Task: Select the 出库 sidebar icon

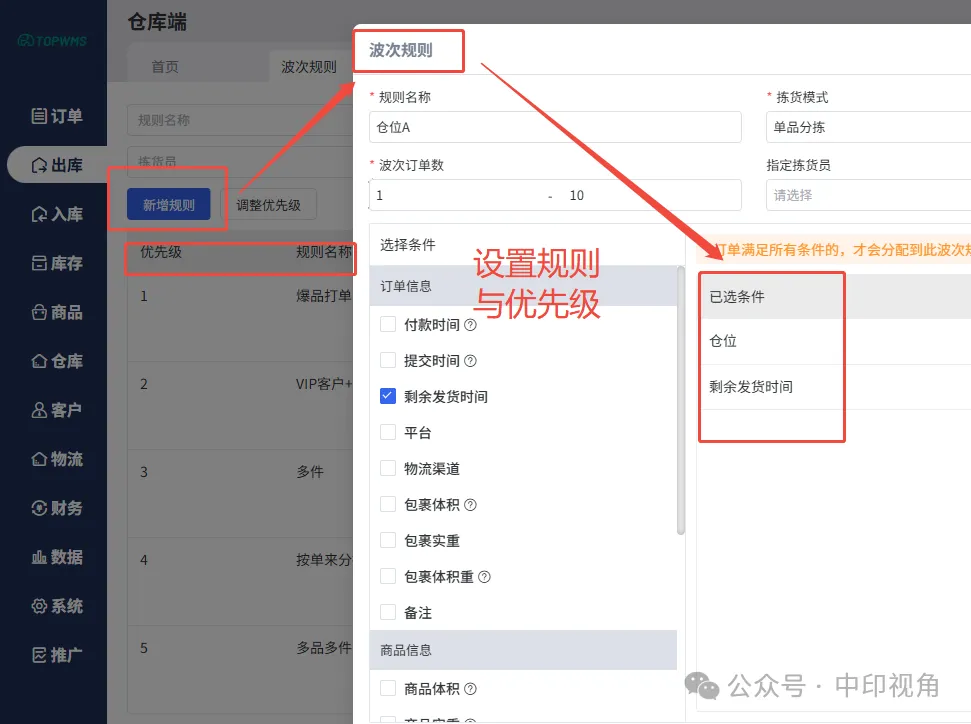Action: point(39,165)
